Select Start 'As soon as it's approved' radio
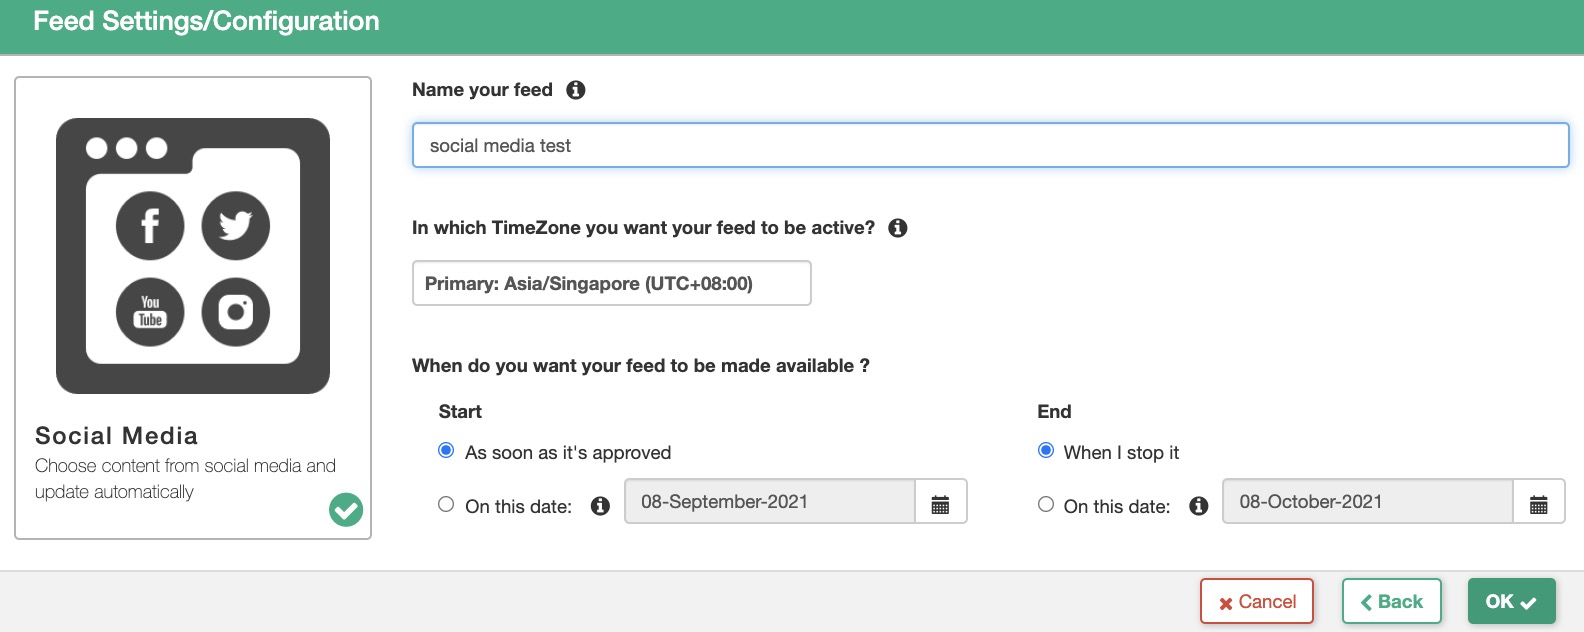1584x632 pixels. tap(446, 451)
